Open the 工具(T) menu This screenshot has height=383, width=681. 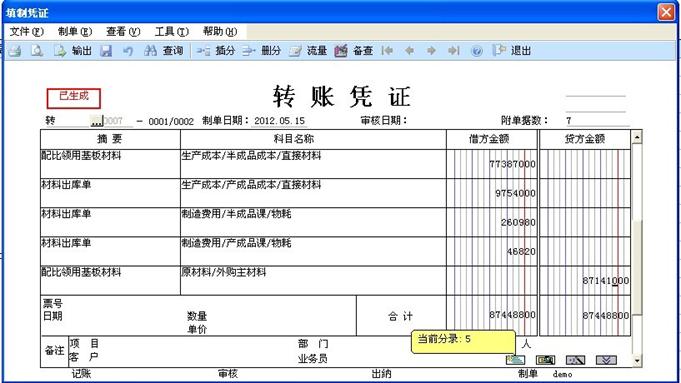[172, 31]
